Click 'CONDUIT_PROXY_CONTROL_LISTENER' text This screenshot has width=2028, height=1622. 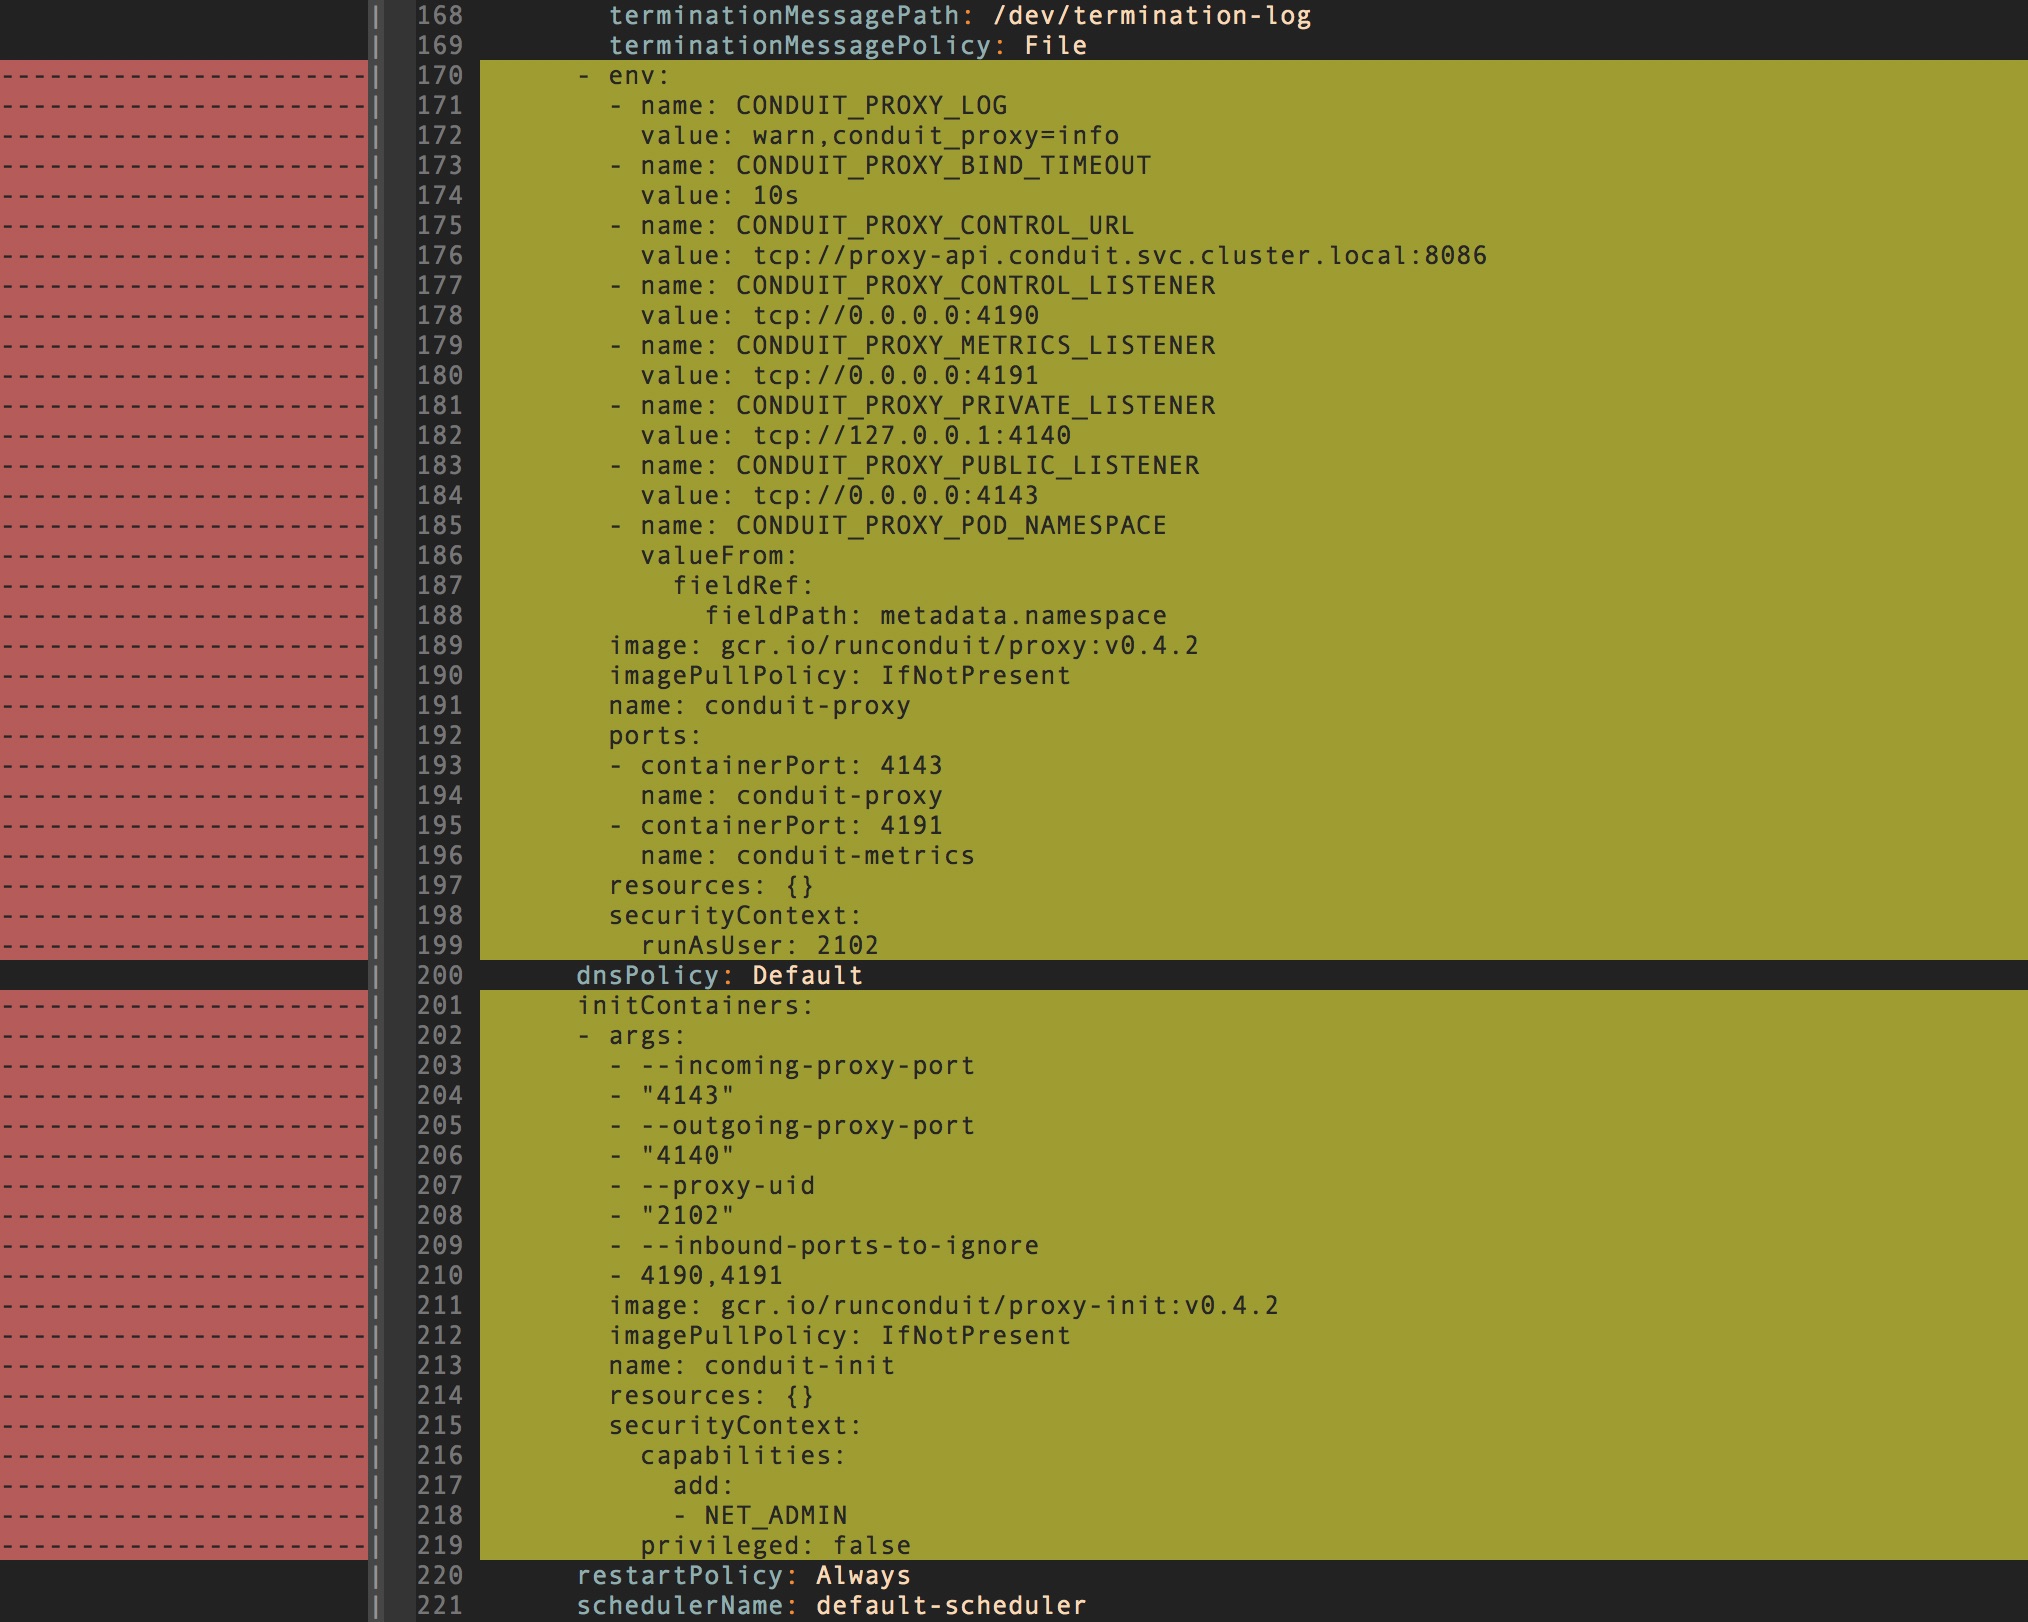(976, 286)
